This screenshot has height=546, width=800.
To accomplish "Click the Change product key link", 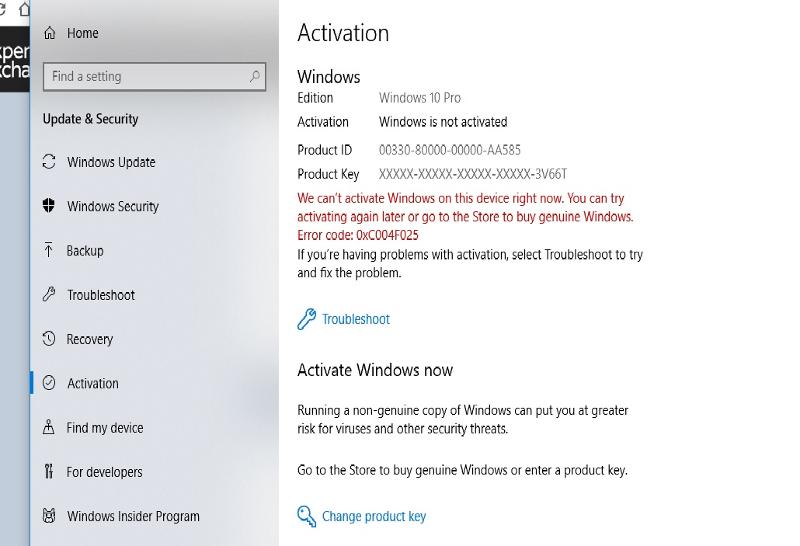I will pyautogui.click(x=374, y=516).
